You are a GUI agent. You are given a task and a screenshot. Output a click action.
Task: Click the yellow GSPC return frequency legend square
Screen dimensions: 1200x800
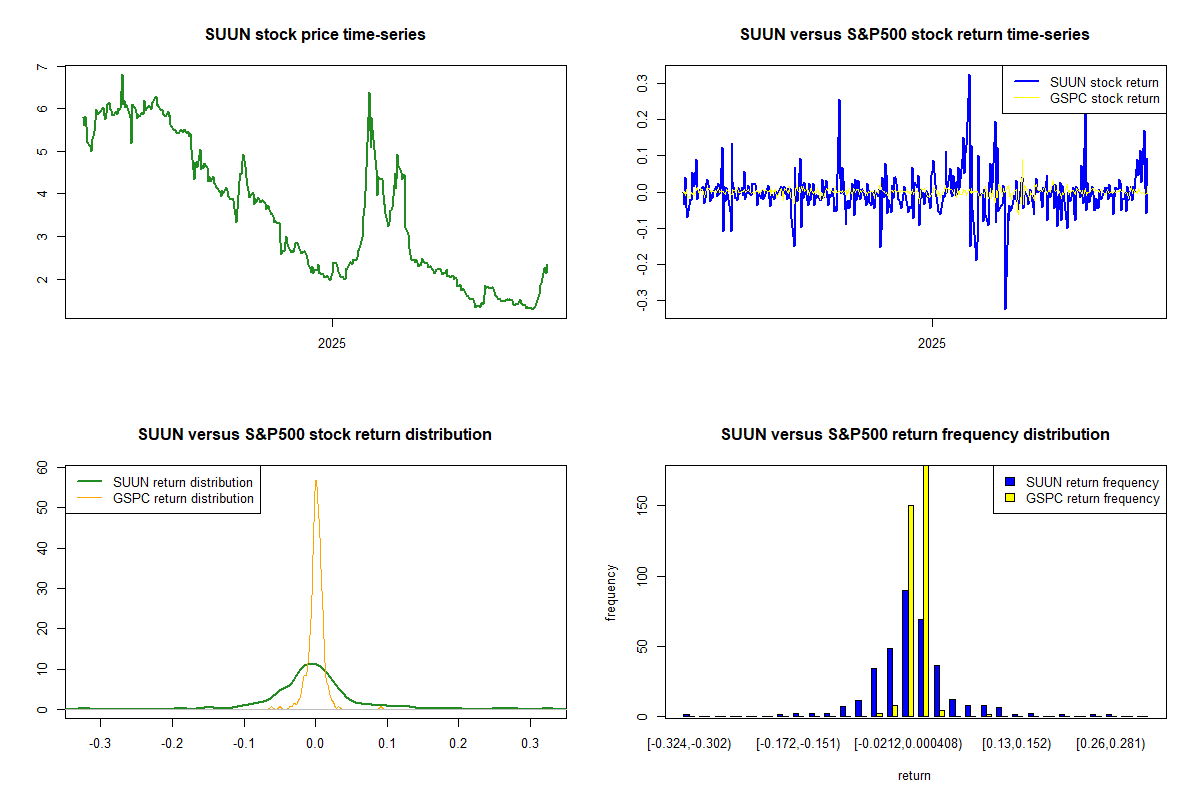pyautogui.click(x=1011, y=498)
